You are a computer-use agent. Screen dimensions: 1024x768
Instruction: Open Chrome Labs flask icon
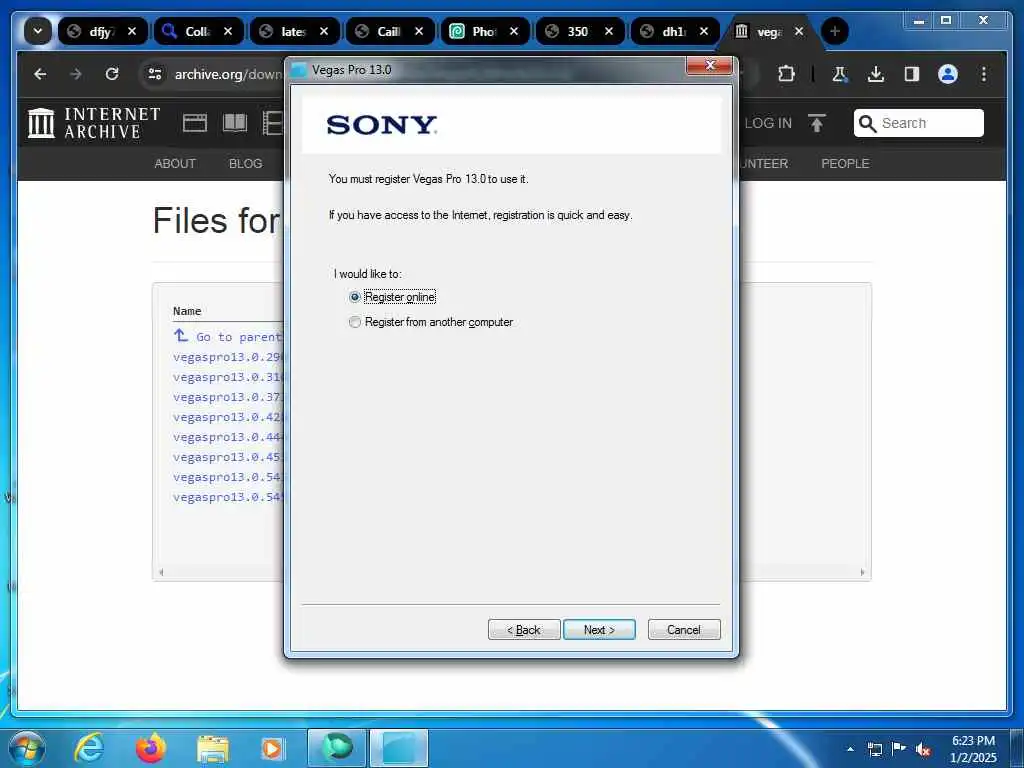point(840,74)
